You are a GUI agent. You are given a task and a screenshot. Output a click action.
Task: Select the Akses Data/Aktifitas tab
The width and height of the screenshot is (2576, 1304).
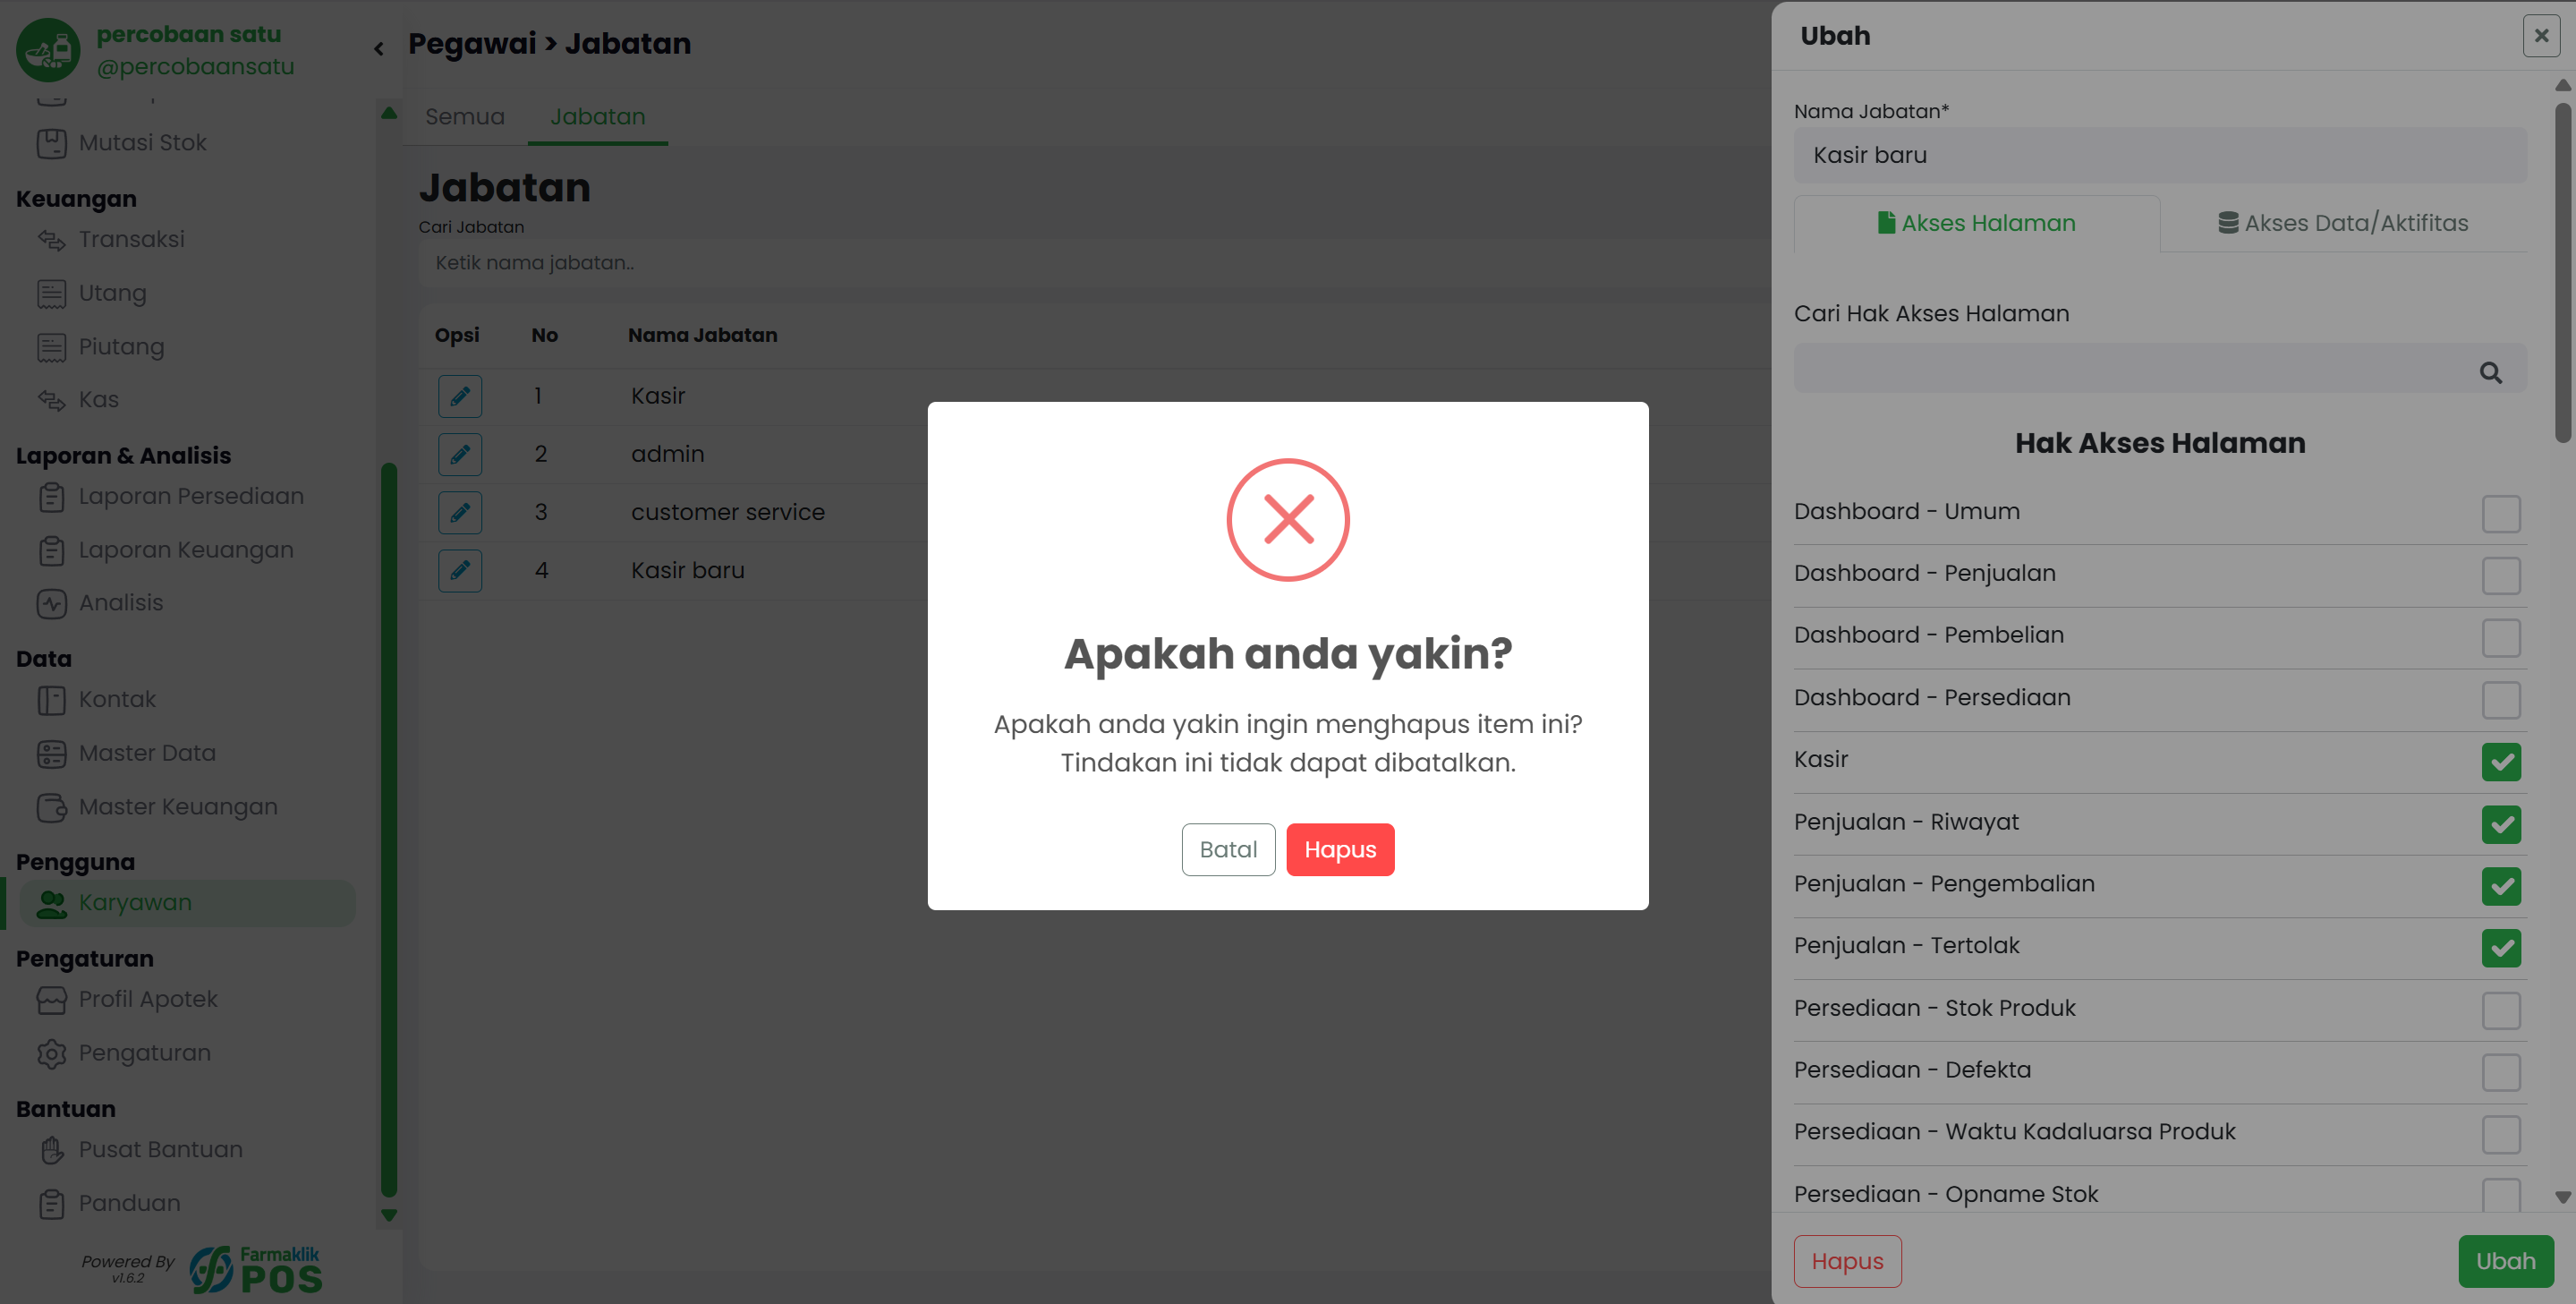pos(2343,223)
